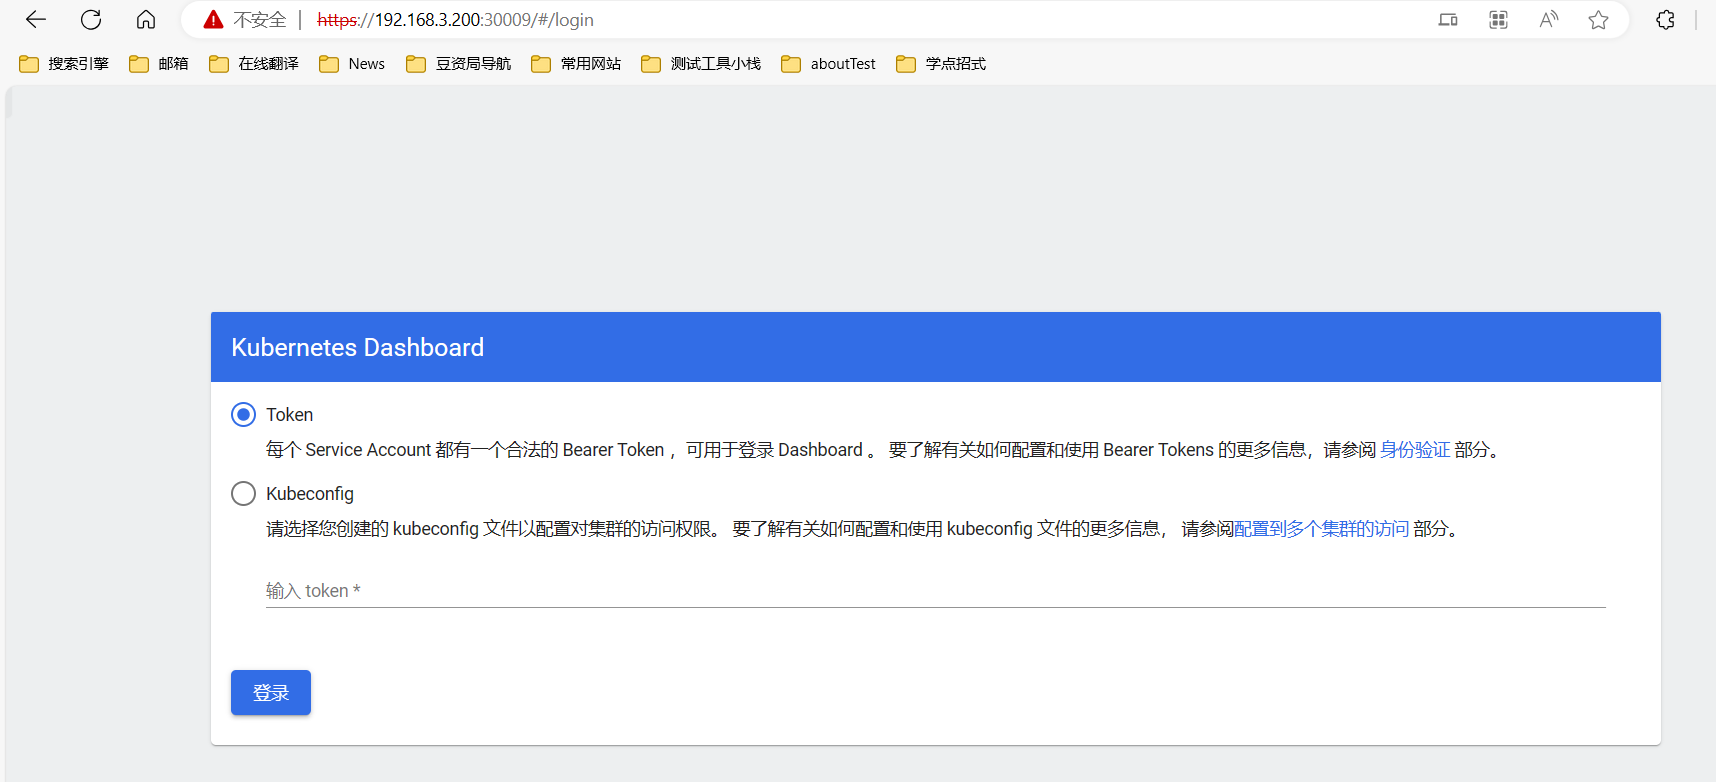The width and height of the screenshot is (1716, 782).
Task: Open the browser extensions puzzle icon
Action: coord(1665,20)
